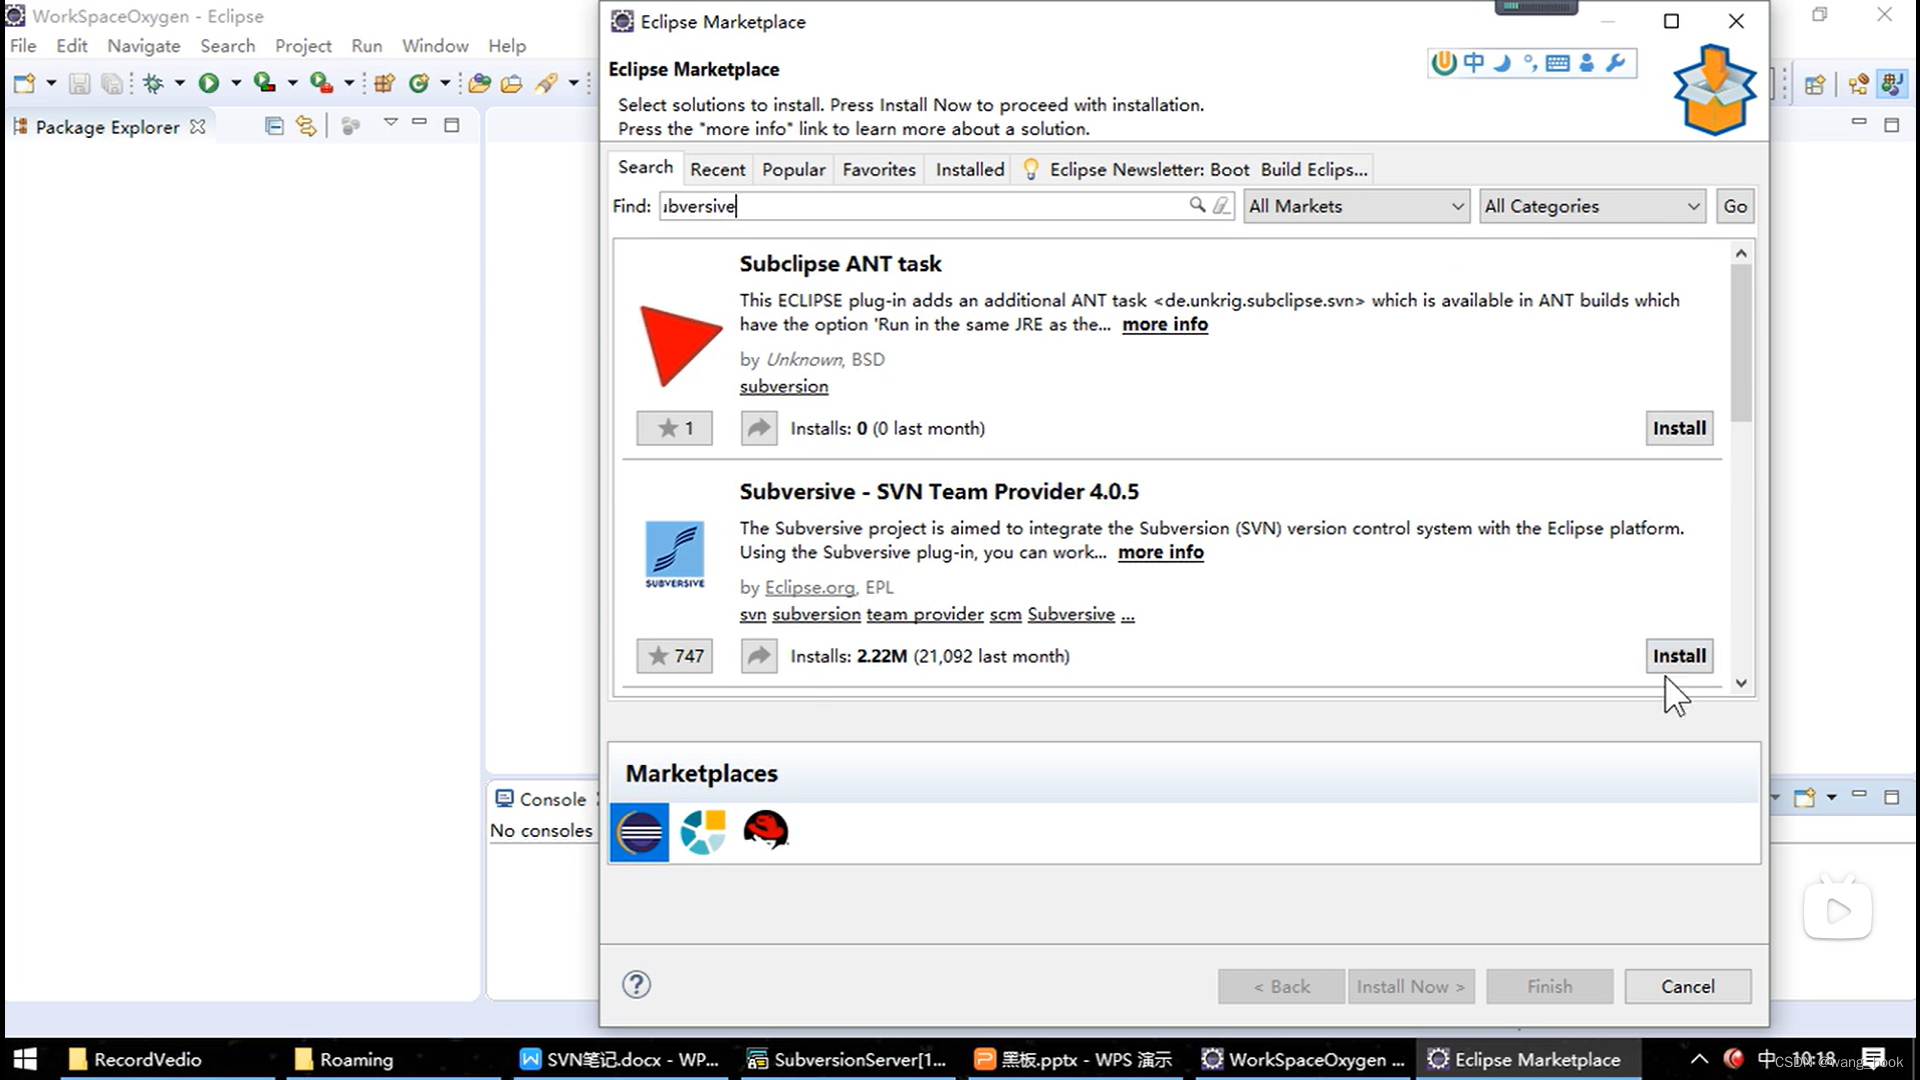Clear the Find field with eraser icon
This screenshot has height=1080, width=1920.
point(1221,206)
